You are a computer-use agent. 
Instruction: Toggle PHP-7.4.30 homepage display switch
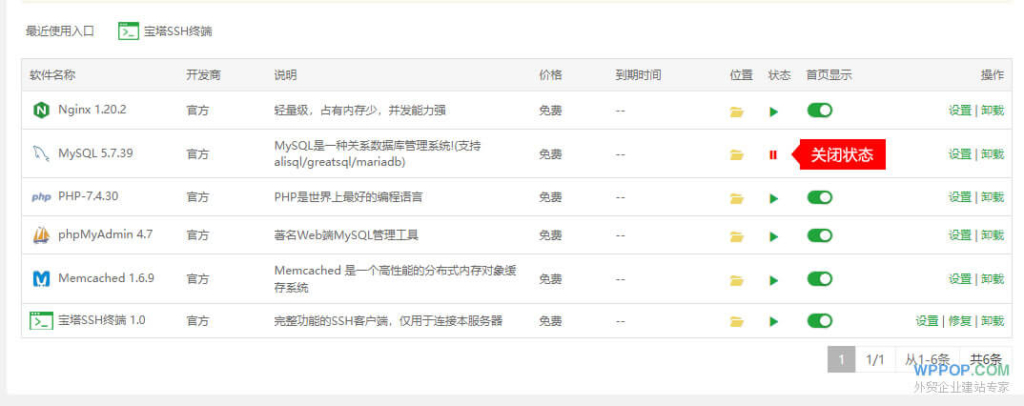[x=820, y=197]
